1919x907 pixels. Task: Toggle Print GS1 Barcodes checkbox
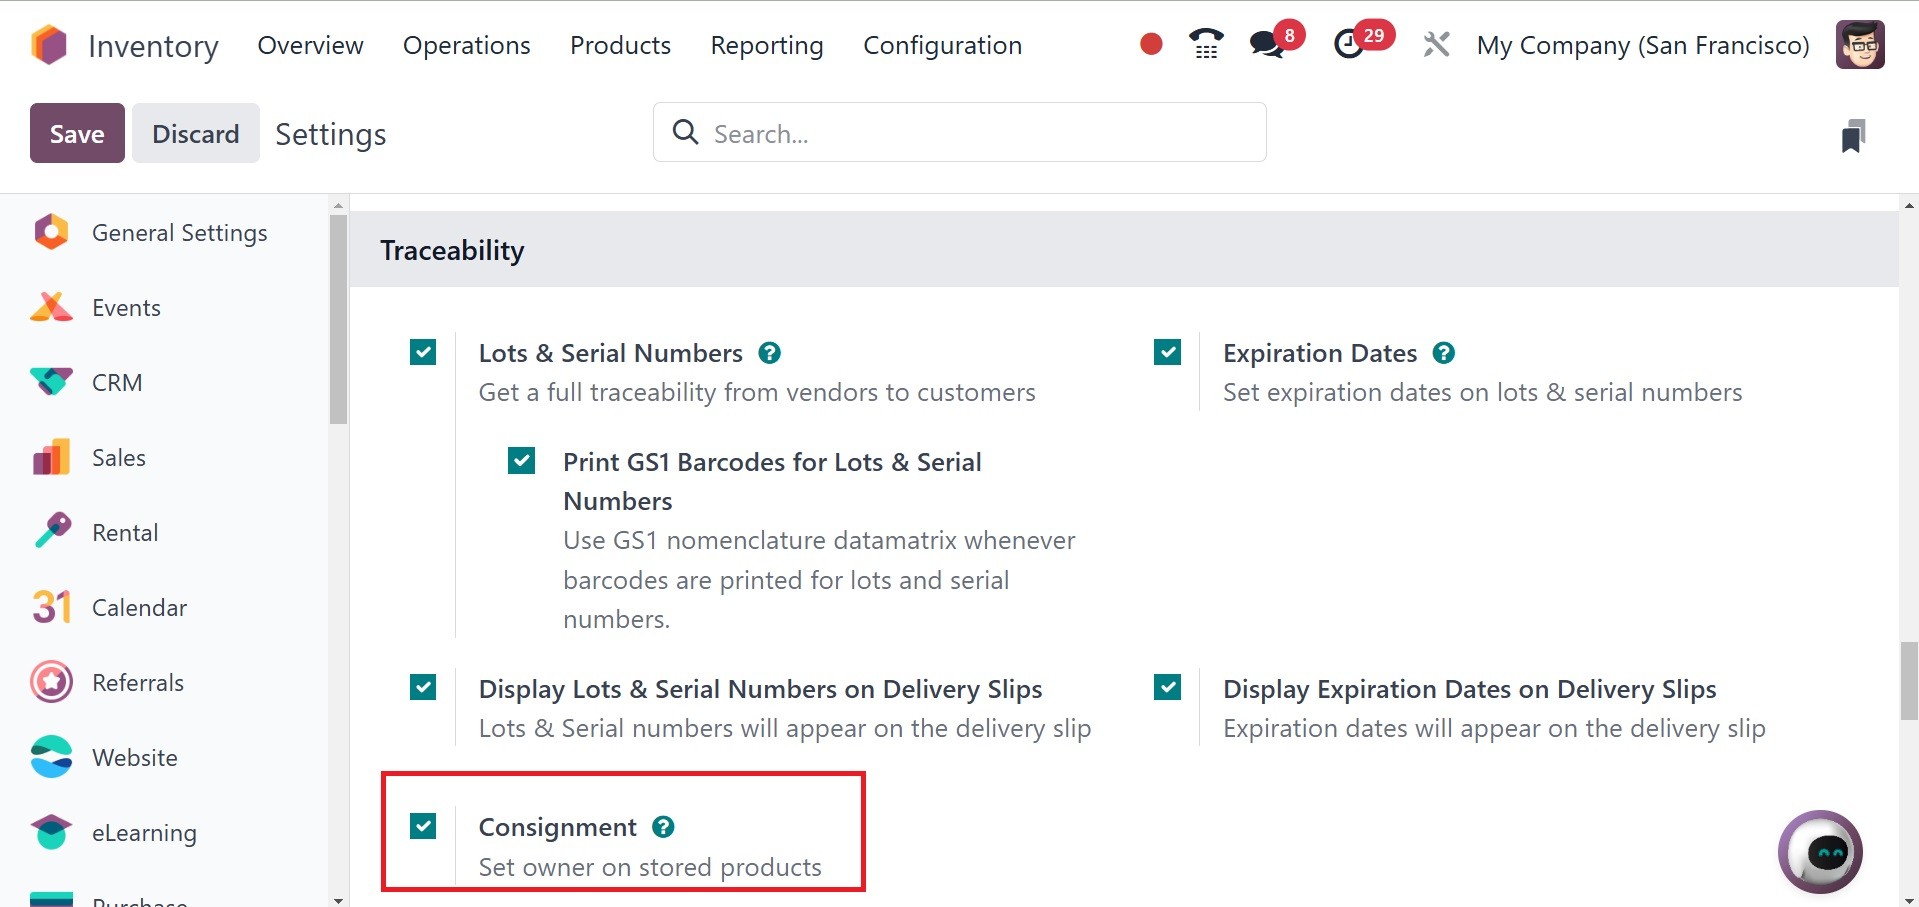pos(521,461)
